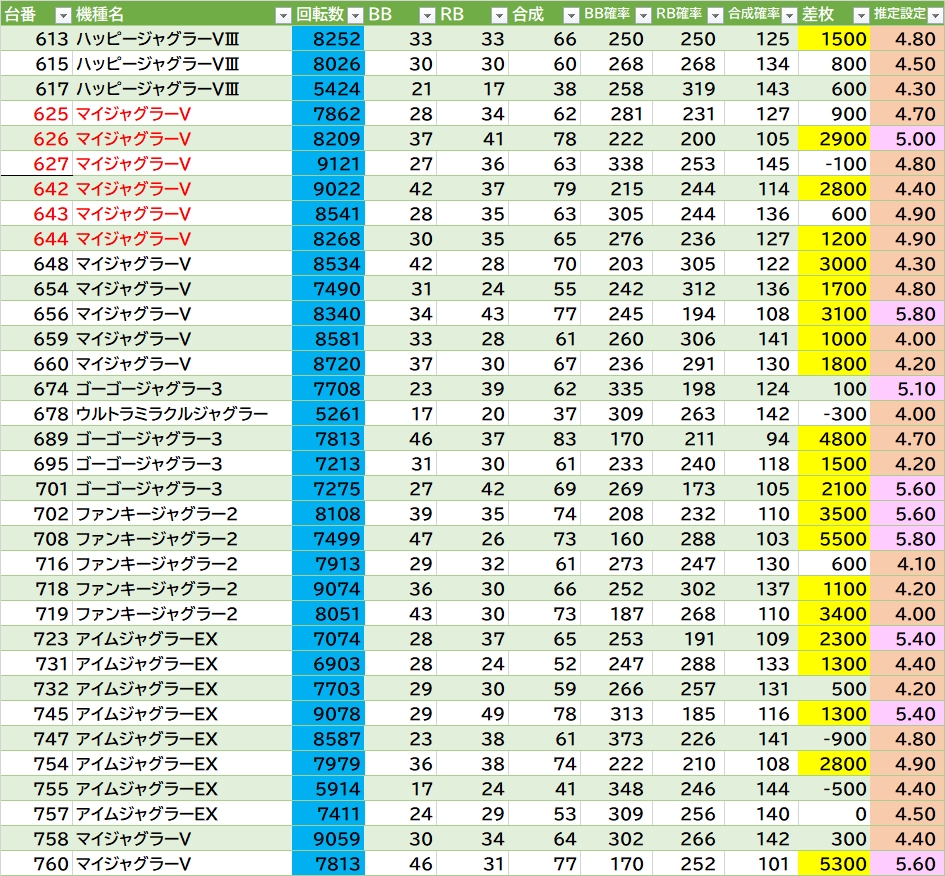Image resolution: width=945 pixels, height=876 pixels.
Task: Open the 推定設定 column filter dropdown
Action: 935,16
